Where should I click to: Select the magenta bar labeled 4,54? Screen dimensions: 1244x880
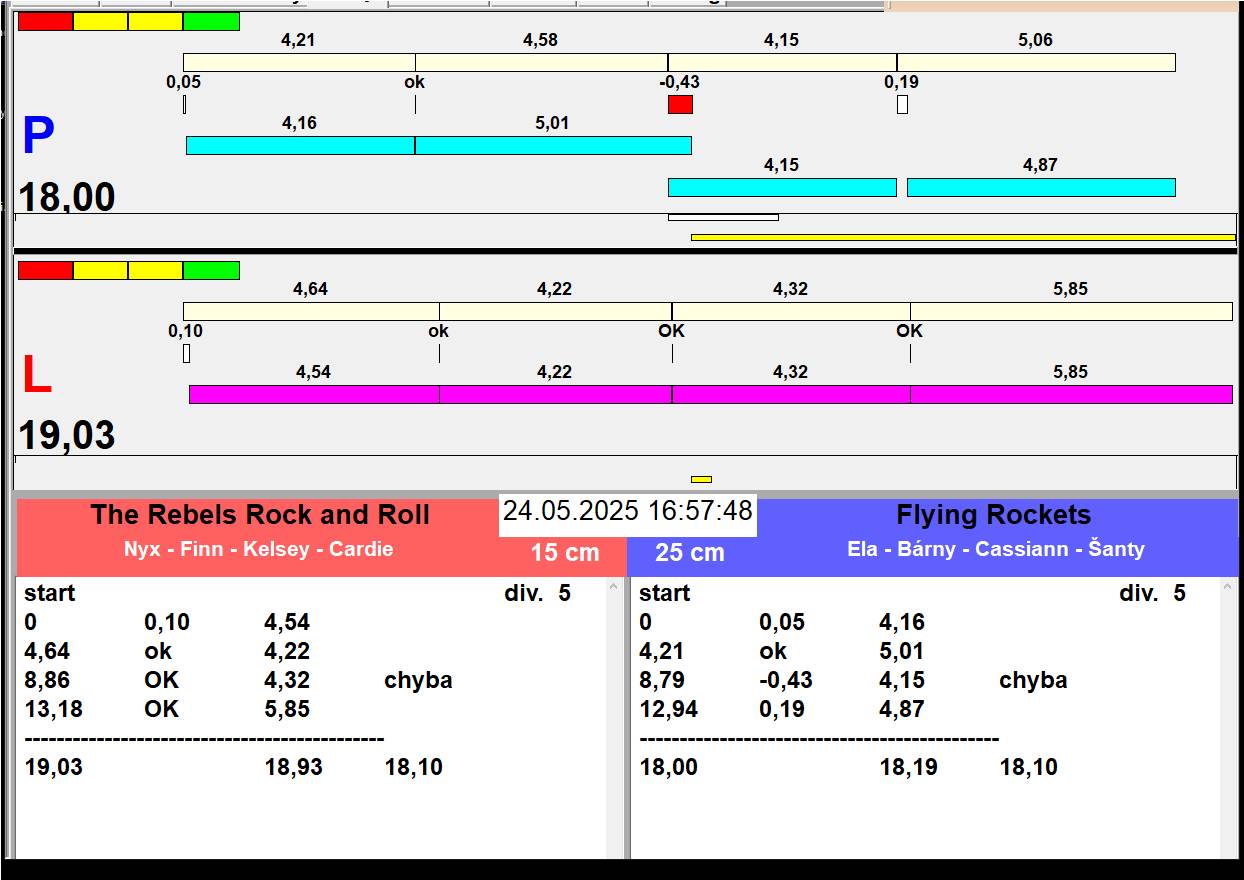pos(314,394)
